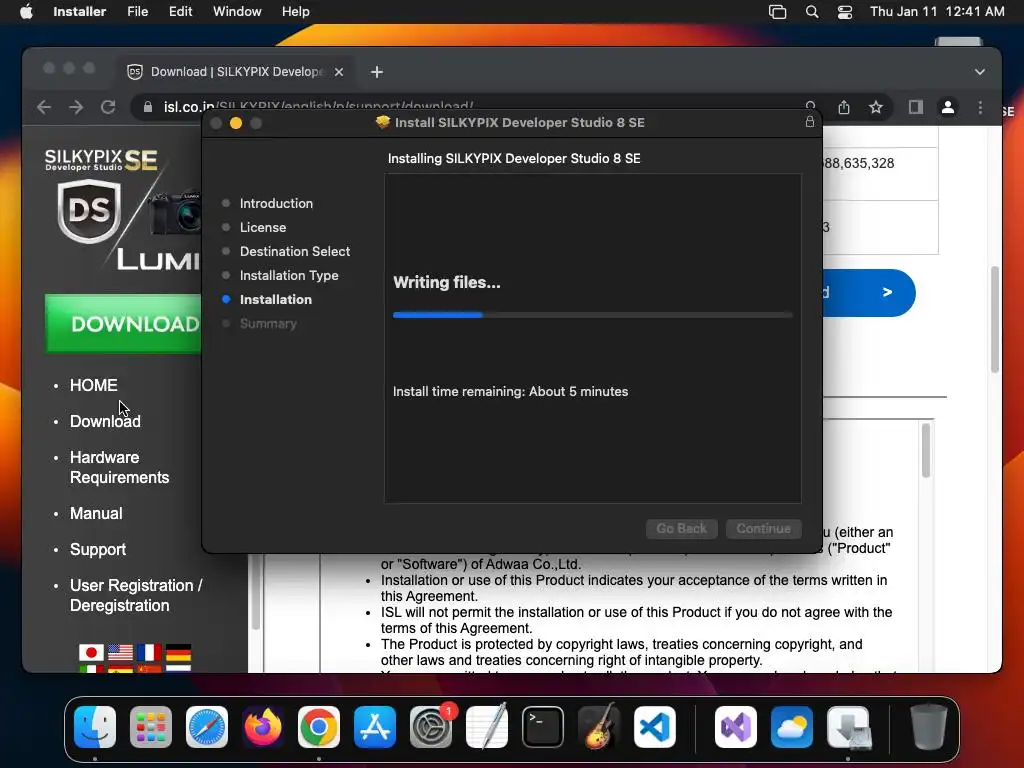Click the Stage Manager menu bar icon
1024x768 pixels.
(777, 12)
